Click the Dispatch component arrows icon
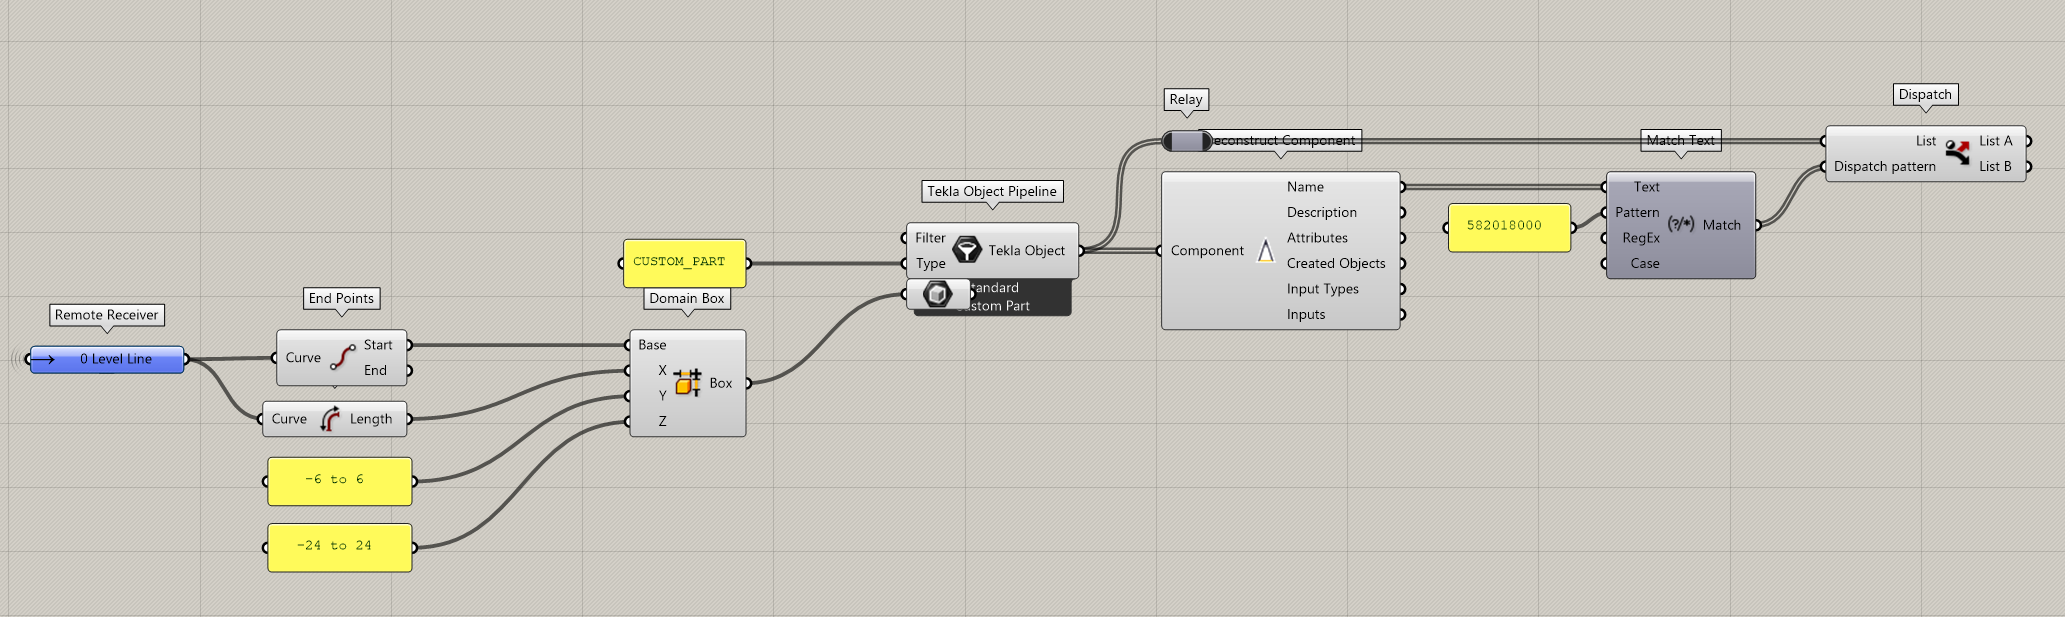 [1957, 153]
